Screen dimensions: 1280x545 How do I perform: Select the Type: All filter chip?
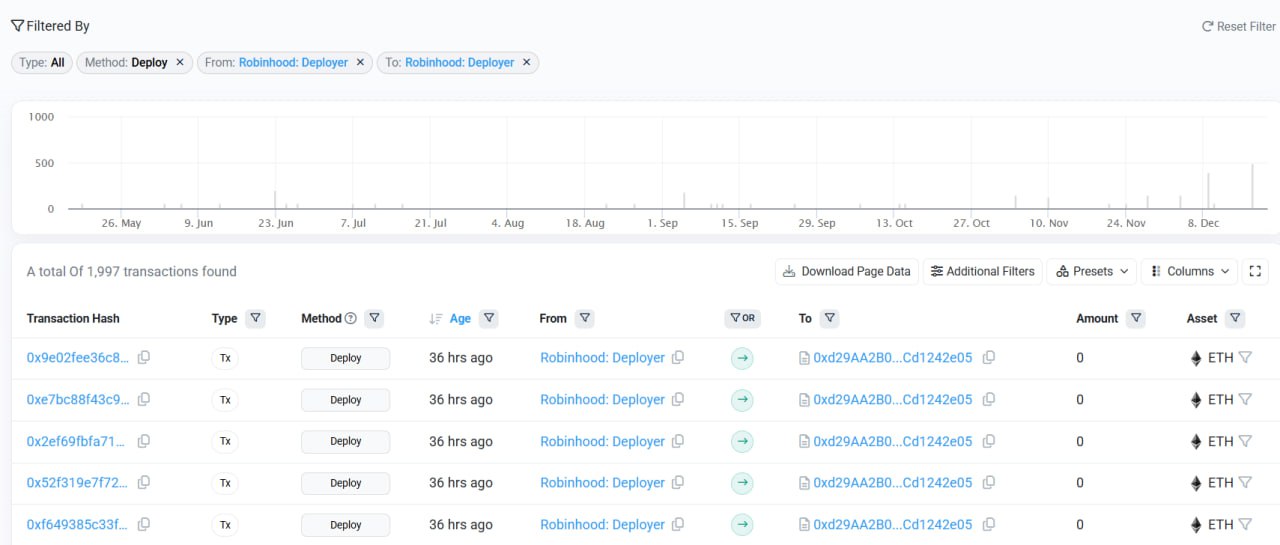42,62
